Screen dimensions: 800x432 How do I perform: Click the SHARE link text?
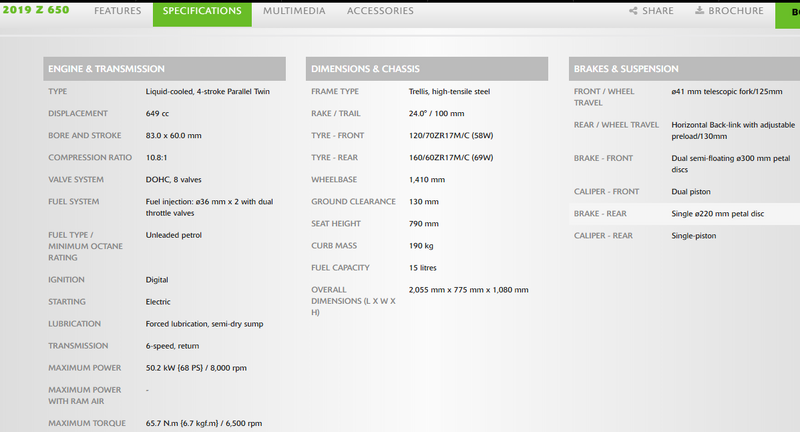[658, 11]
